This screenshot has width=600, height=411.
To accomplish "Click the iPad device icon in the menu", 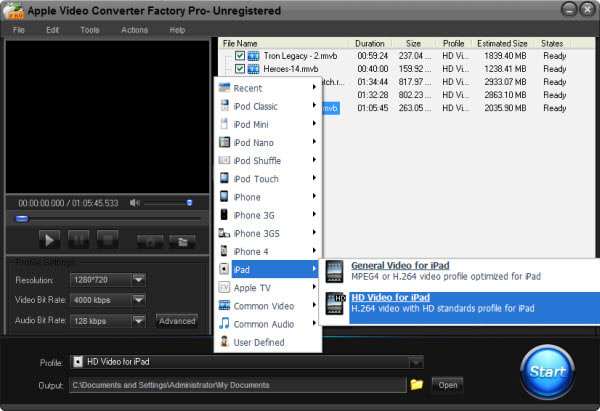I will click(224, 269).
